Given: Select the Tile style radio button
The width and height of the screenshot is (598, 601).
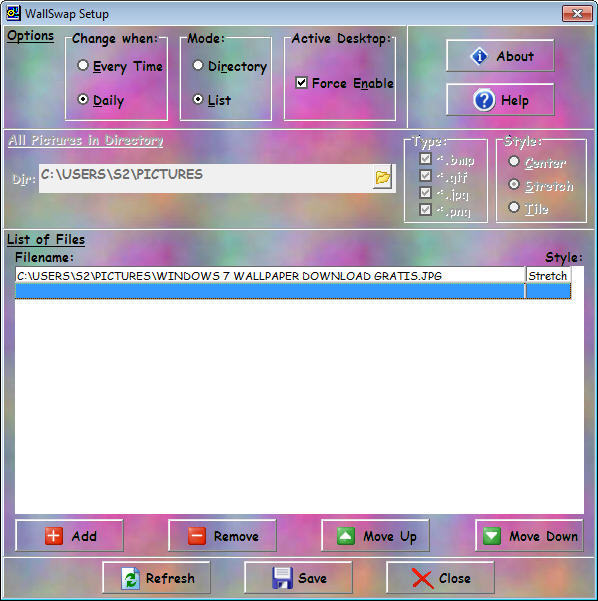Looking at the screenshot, I should 514,207.
